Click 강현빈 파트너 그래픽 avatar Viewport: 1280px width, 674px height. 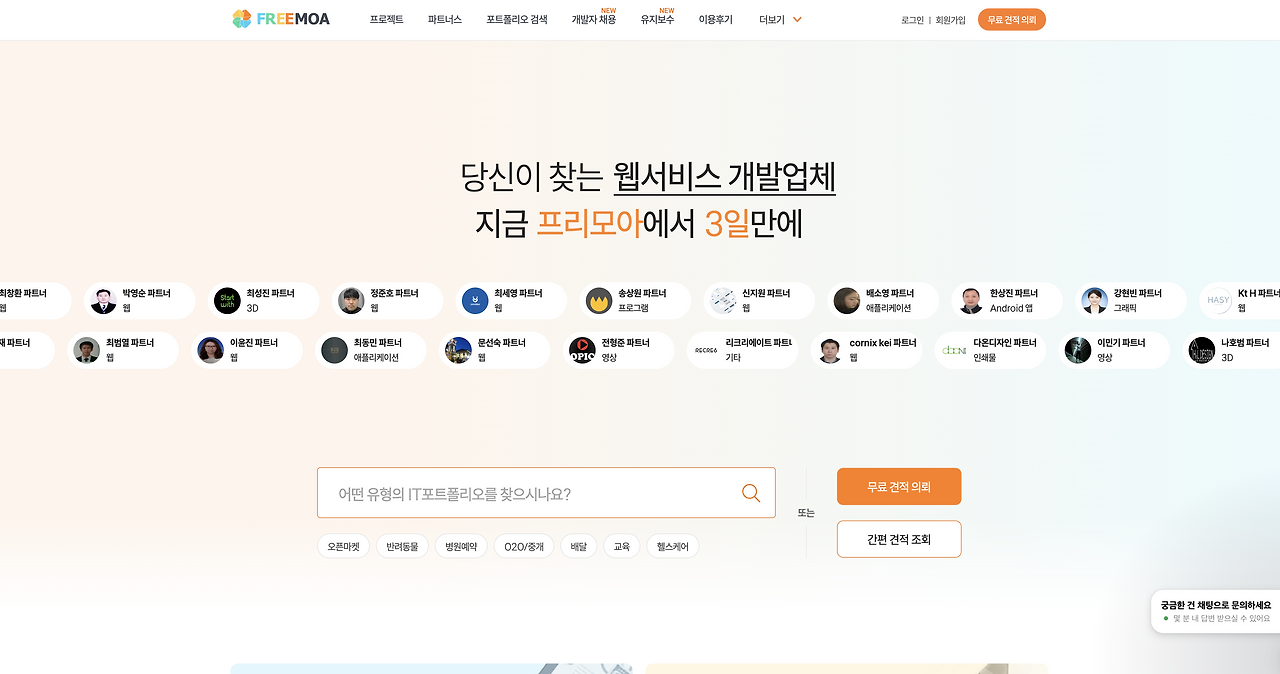[1093, 300]
